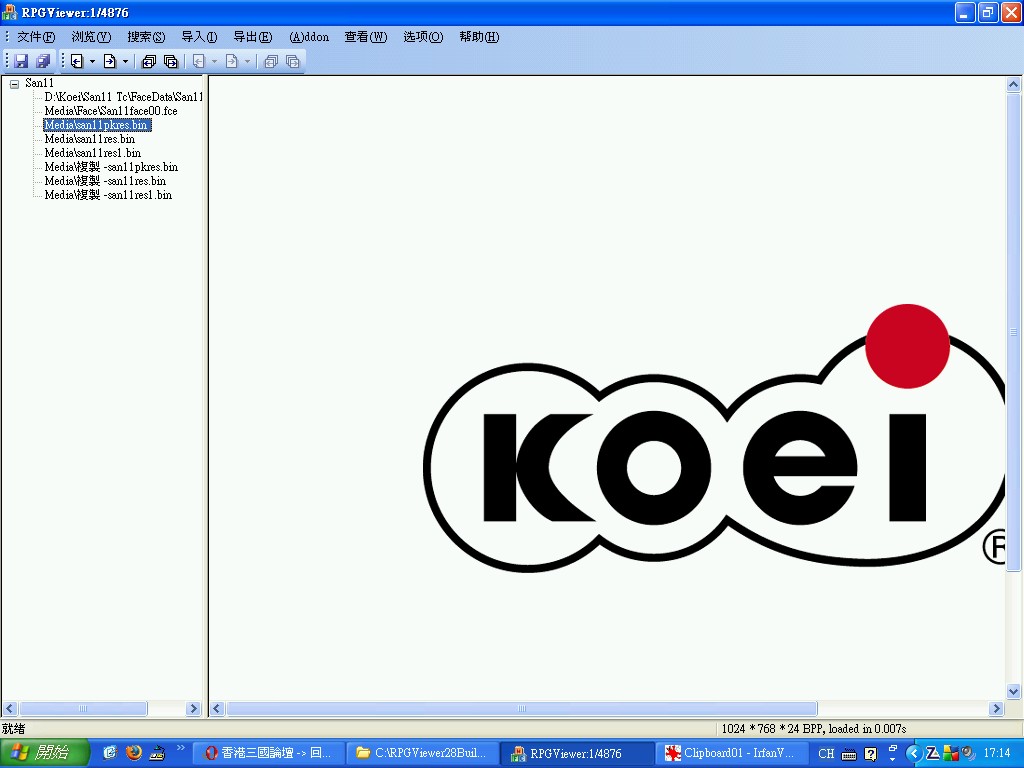This screenshot has height=768, width=1024.
Task: Click the greyed-out batch import icon
Action: [x=271, y=61]
